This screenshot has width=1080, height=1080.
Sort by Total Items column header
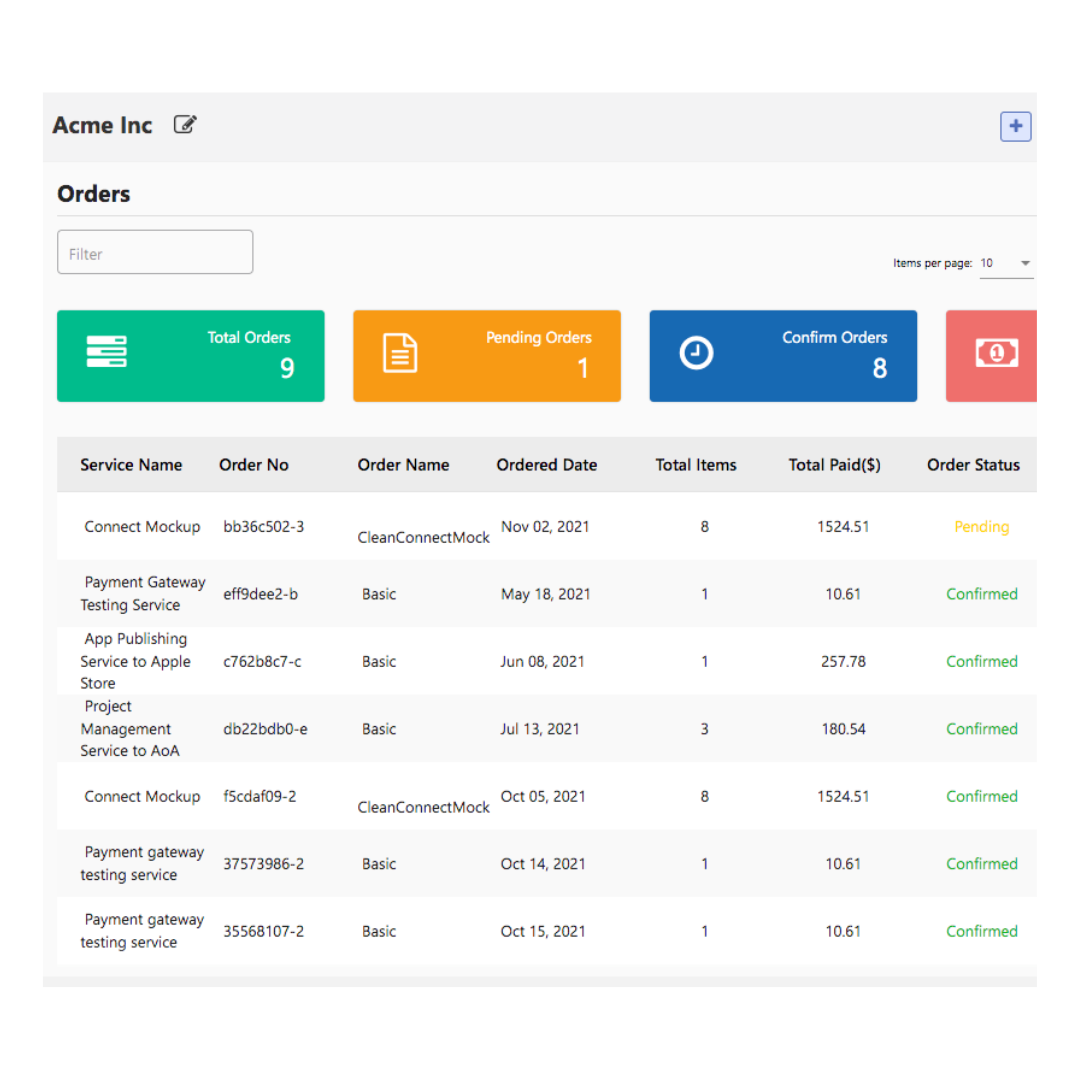(696, 465)
